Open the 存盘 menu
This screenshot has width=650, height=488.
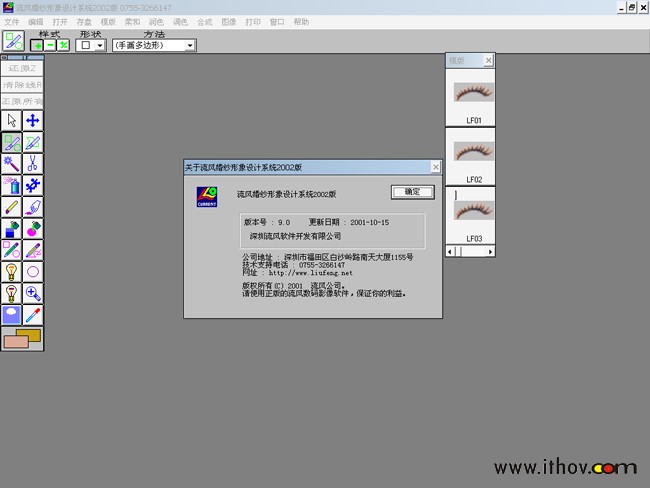pyautogui.click(x=84, y=22)
